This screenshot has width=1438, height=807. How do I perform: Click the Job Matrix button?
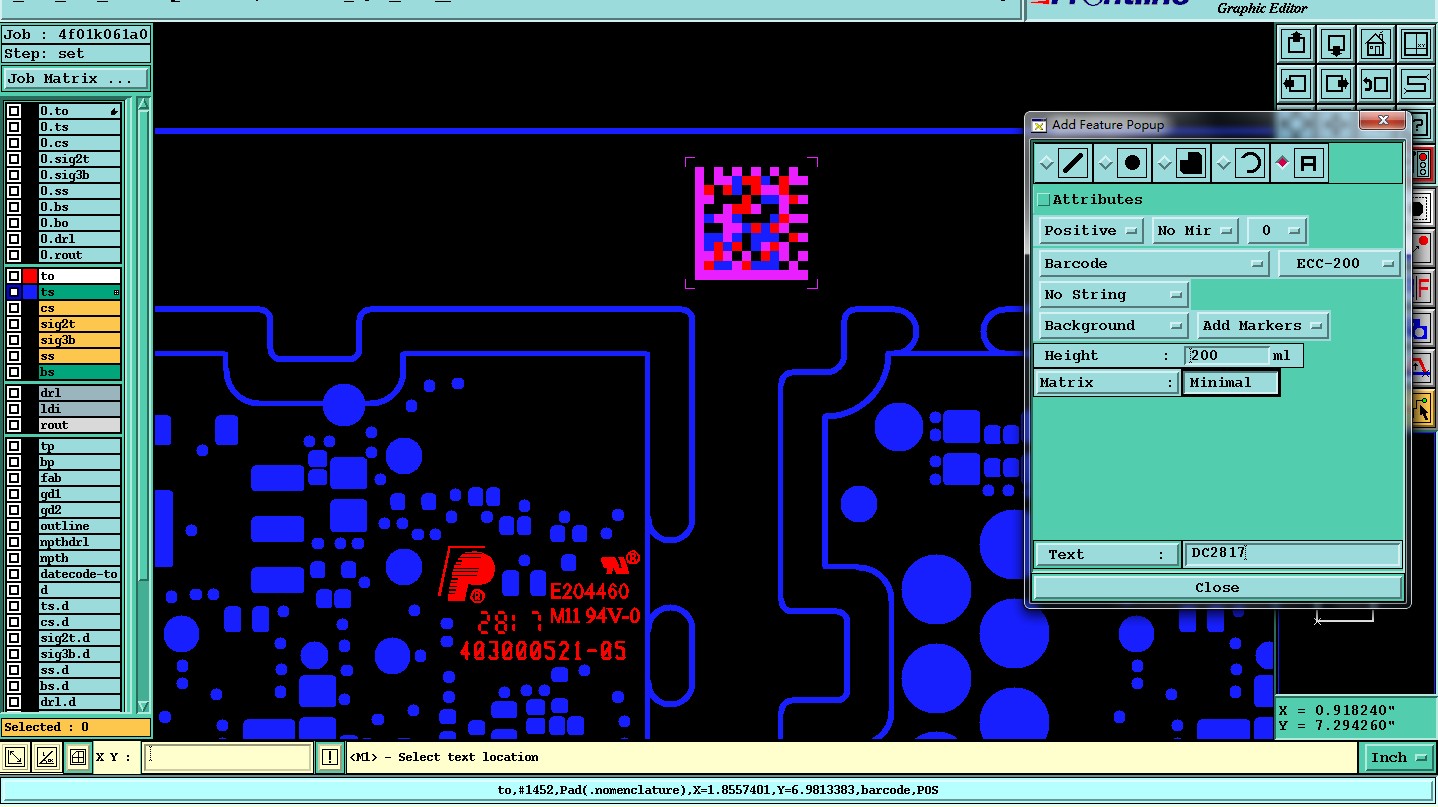point(75,78)
